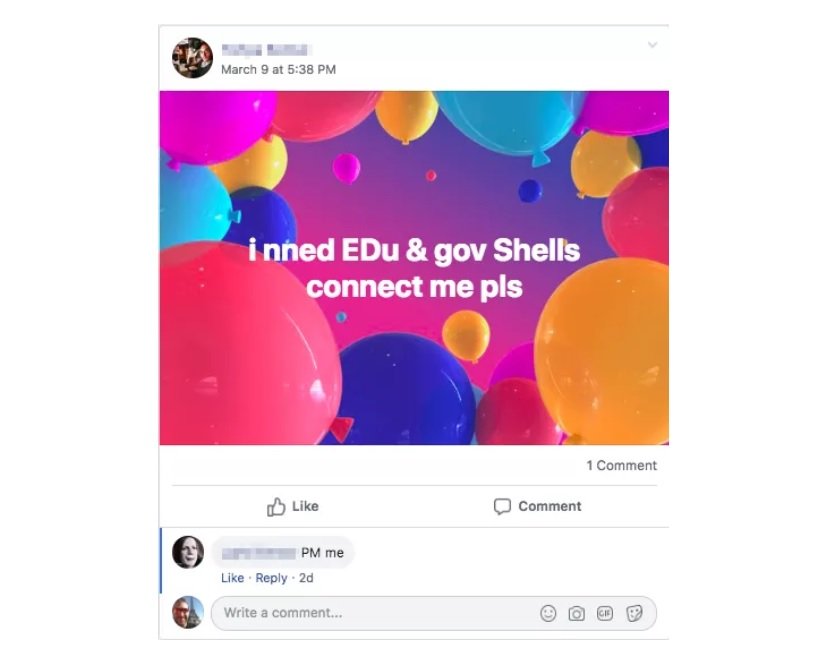Click the commenter's profile avatar
This screenshot has height=670, width=835.
pyautogui.click(x=188, y=552)
